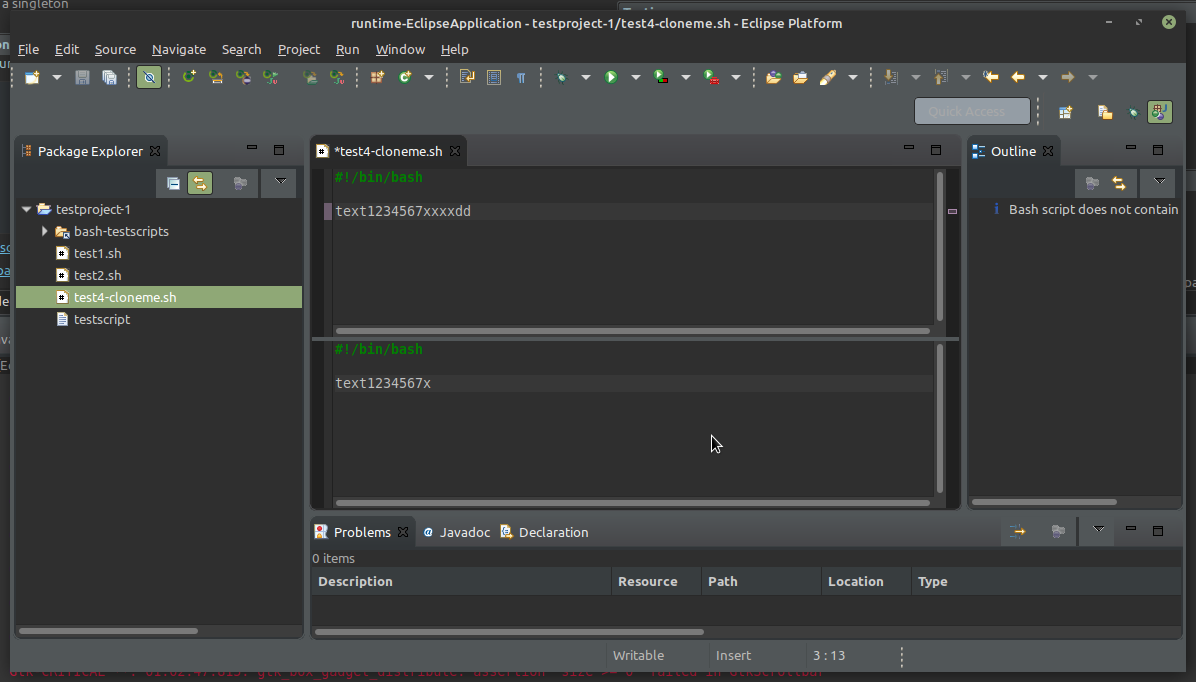
Task: Switch to the Declaration tab
Action: pos(545,532)
